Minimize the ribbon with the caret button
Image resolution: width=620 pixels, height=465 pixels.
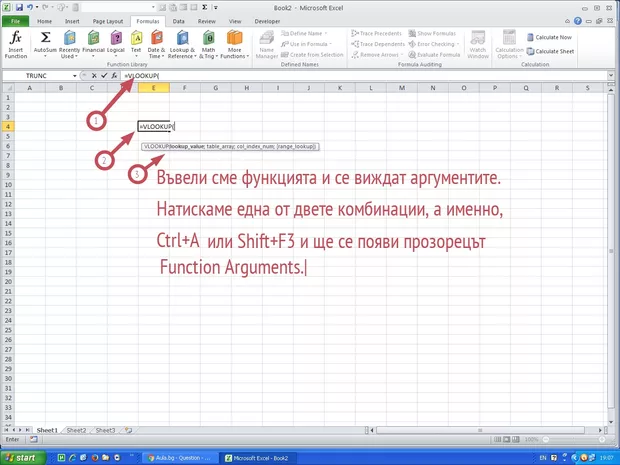pos(567,21)
